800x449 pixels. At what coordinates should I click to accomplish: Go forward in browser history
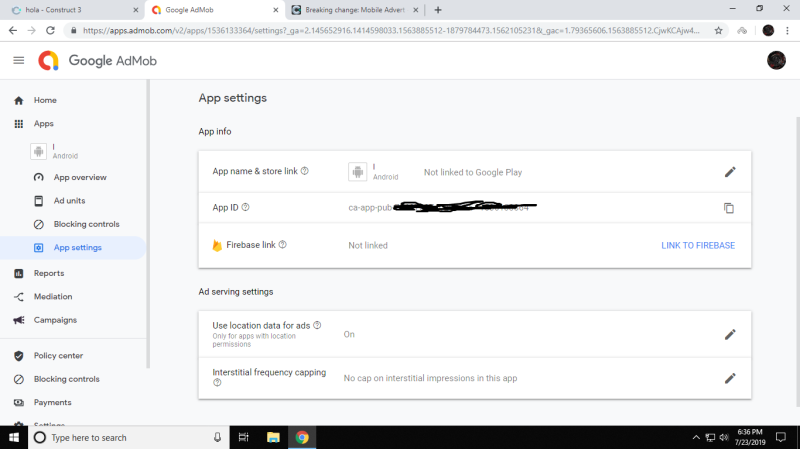pos(32,31)
